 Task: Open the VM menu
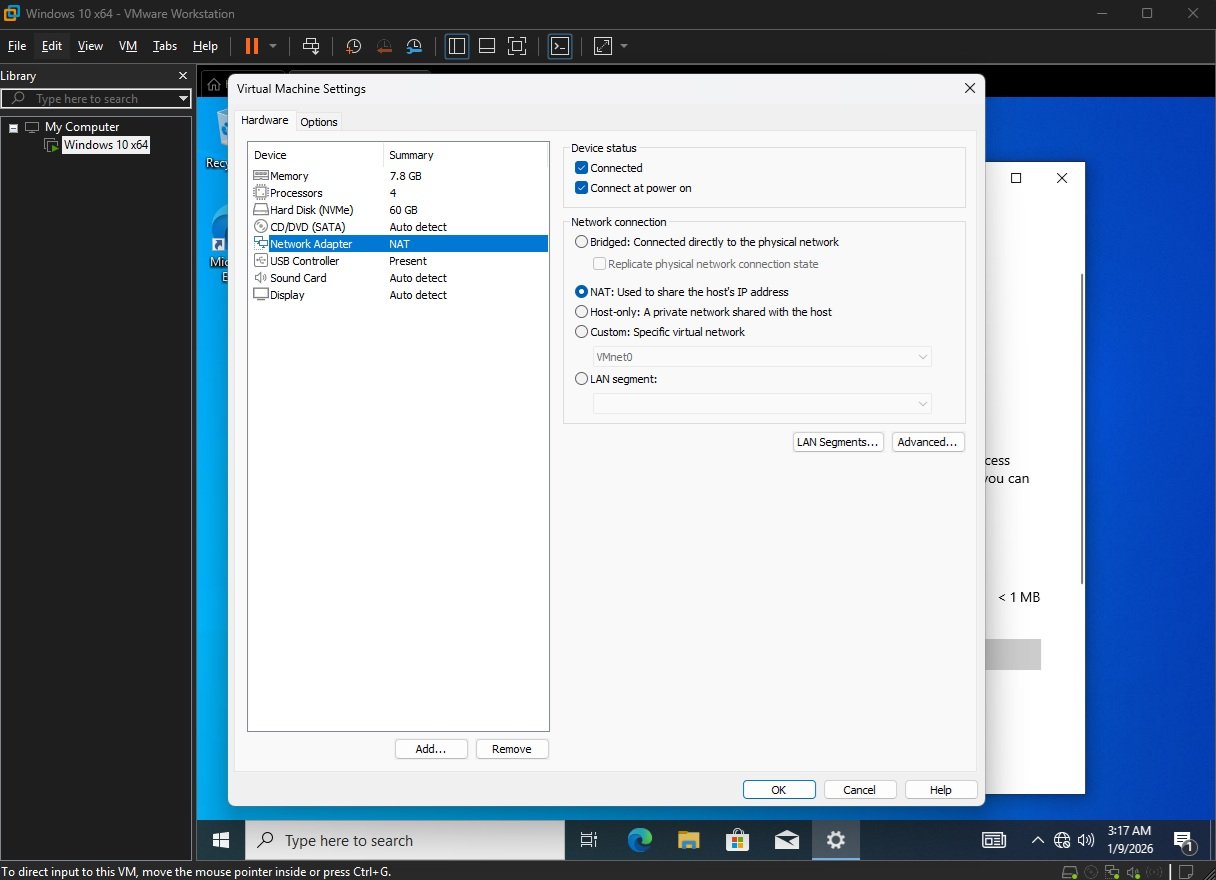128,46
